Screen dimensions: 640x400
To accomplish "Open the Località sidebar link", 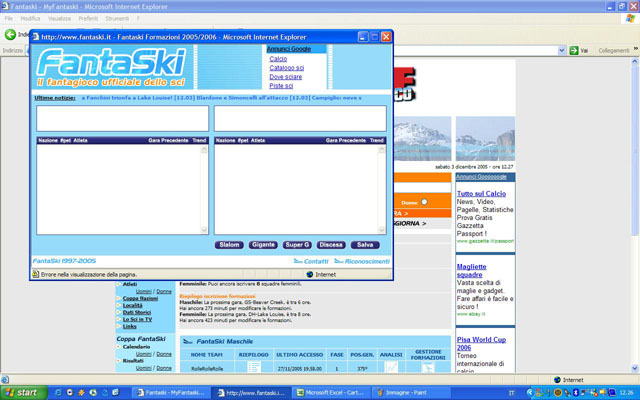I will click(x=133, y=305).
